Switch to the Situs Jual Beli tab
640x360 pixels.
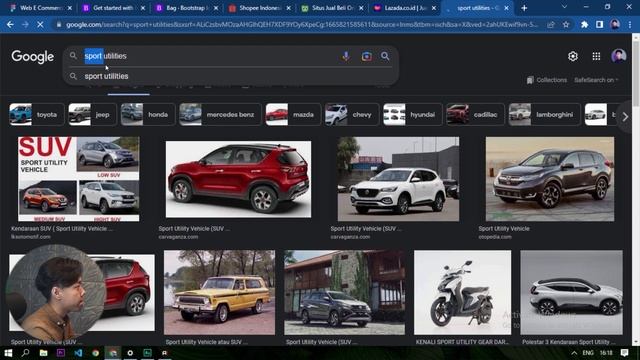(332, 8)
